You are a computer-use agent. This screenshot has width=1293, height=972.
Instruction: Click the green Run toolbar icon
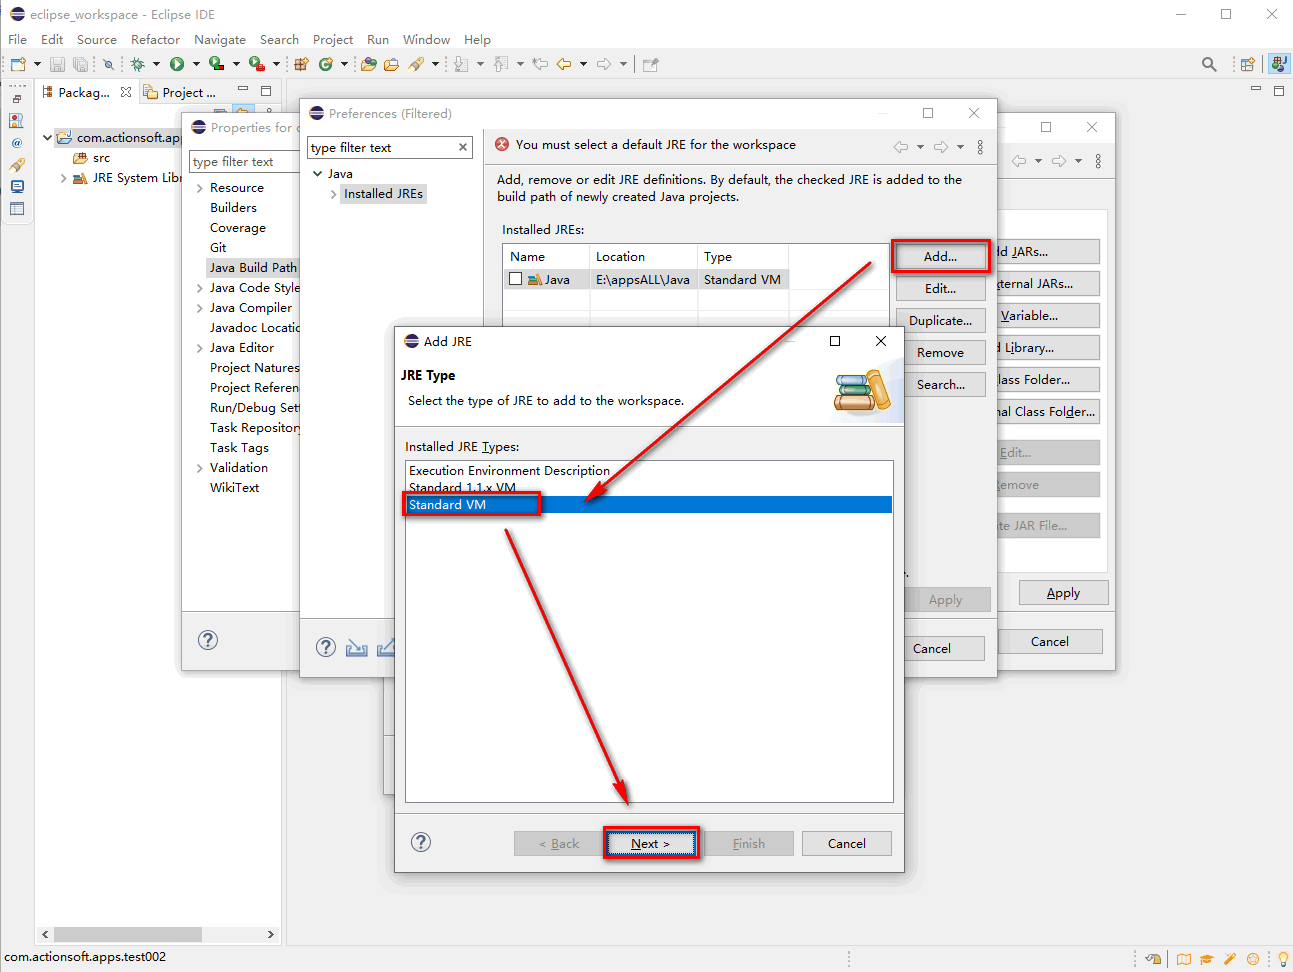[x=177, y=64]
